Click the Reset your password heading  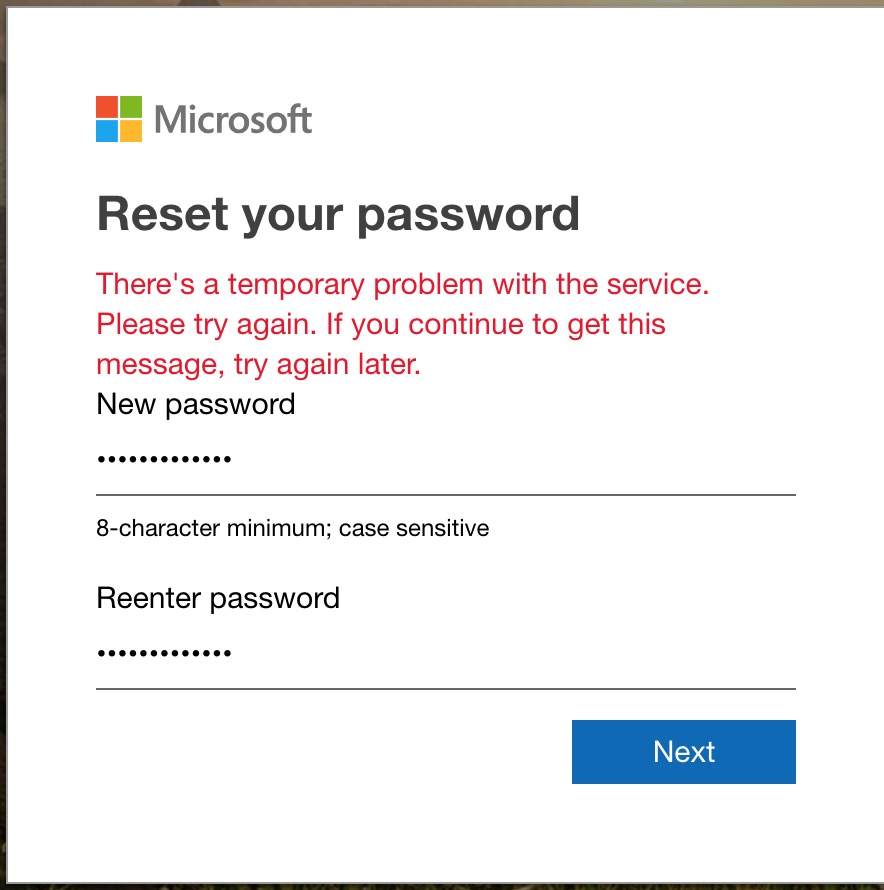tap(338, 215)
